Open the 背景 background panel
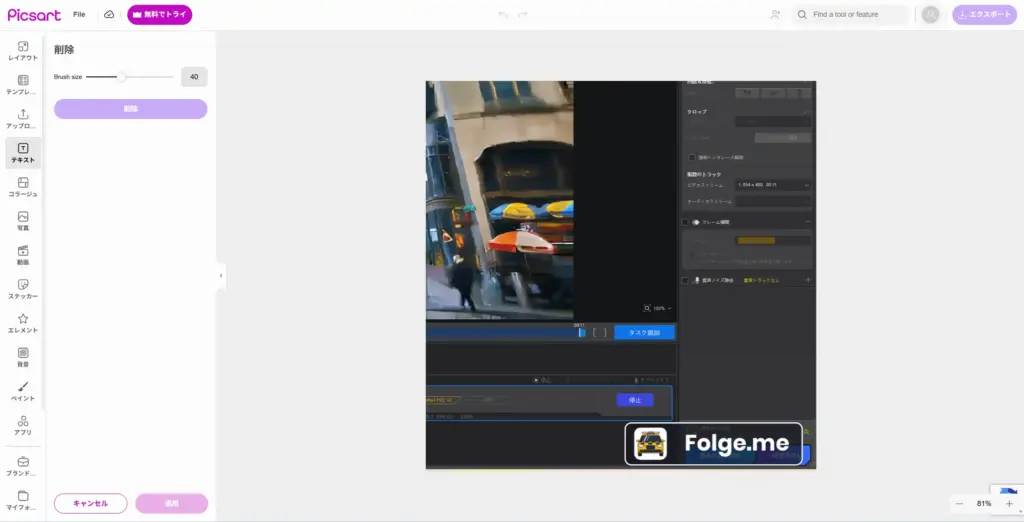The width and height of the screenshot is (1024, 522). point(23,357)
